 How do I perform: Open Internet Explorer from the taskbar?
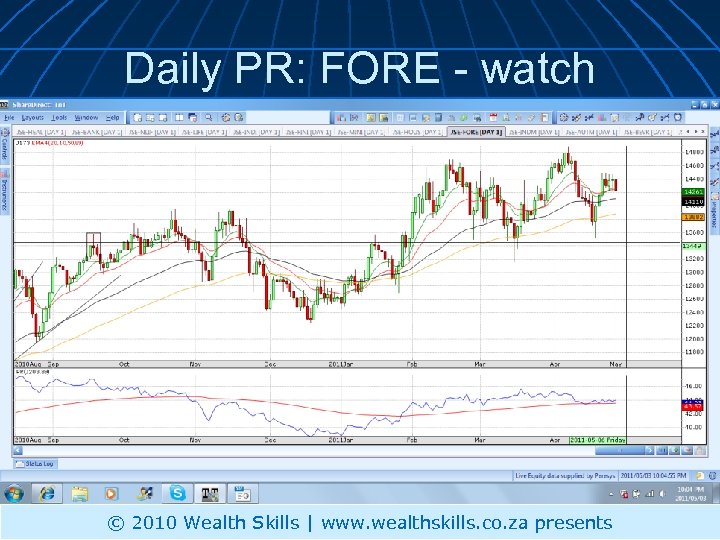(x=47, y=494)
